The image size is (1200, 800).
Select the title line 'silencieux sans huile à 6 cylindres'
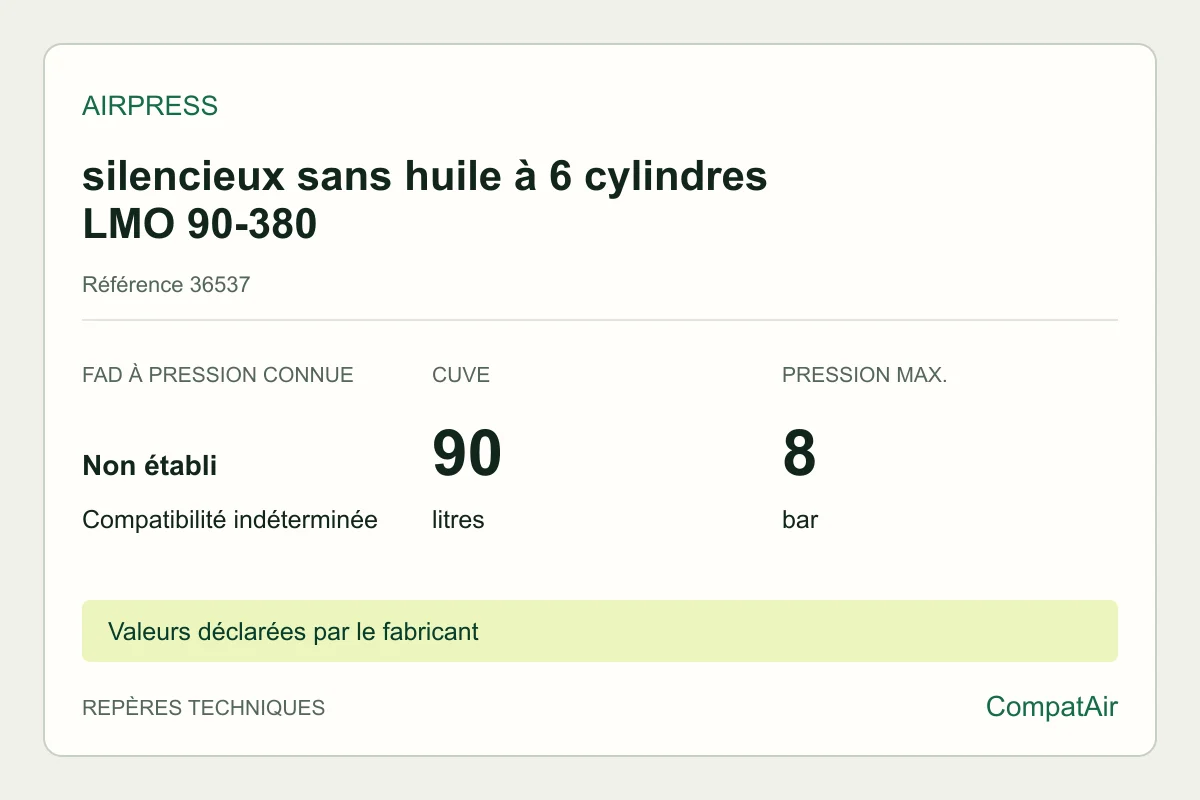click(425, 176)
